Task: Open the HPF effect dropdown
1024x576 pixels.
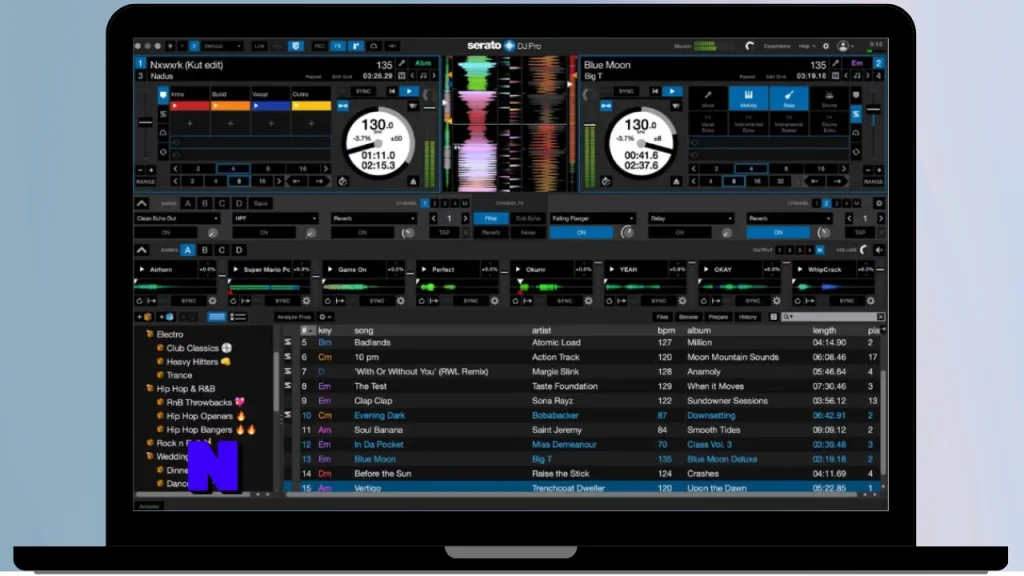Action: (275, 219)
